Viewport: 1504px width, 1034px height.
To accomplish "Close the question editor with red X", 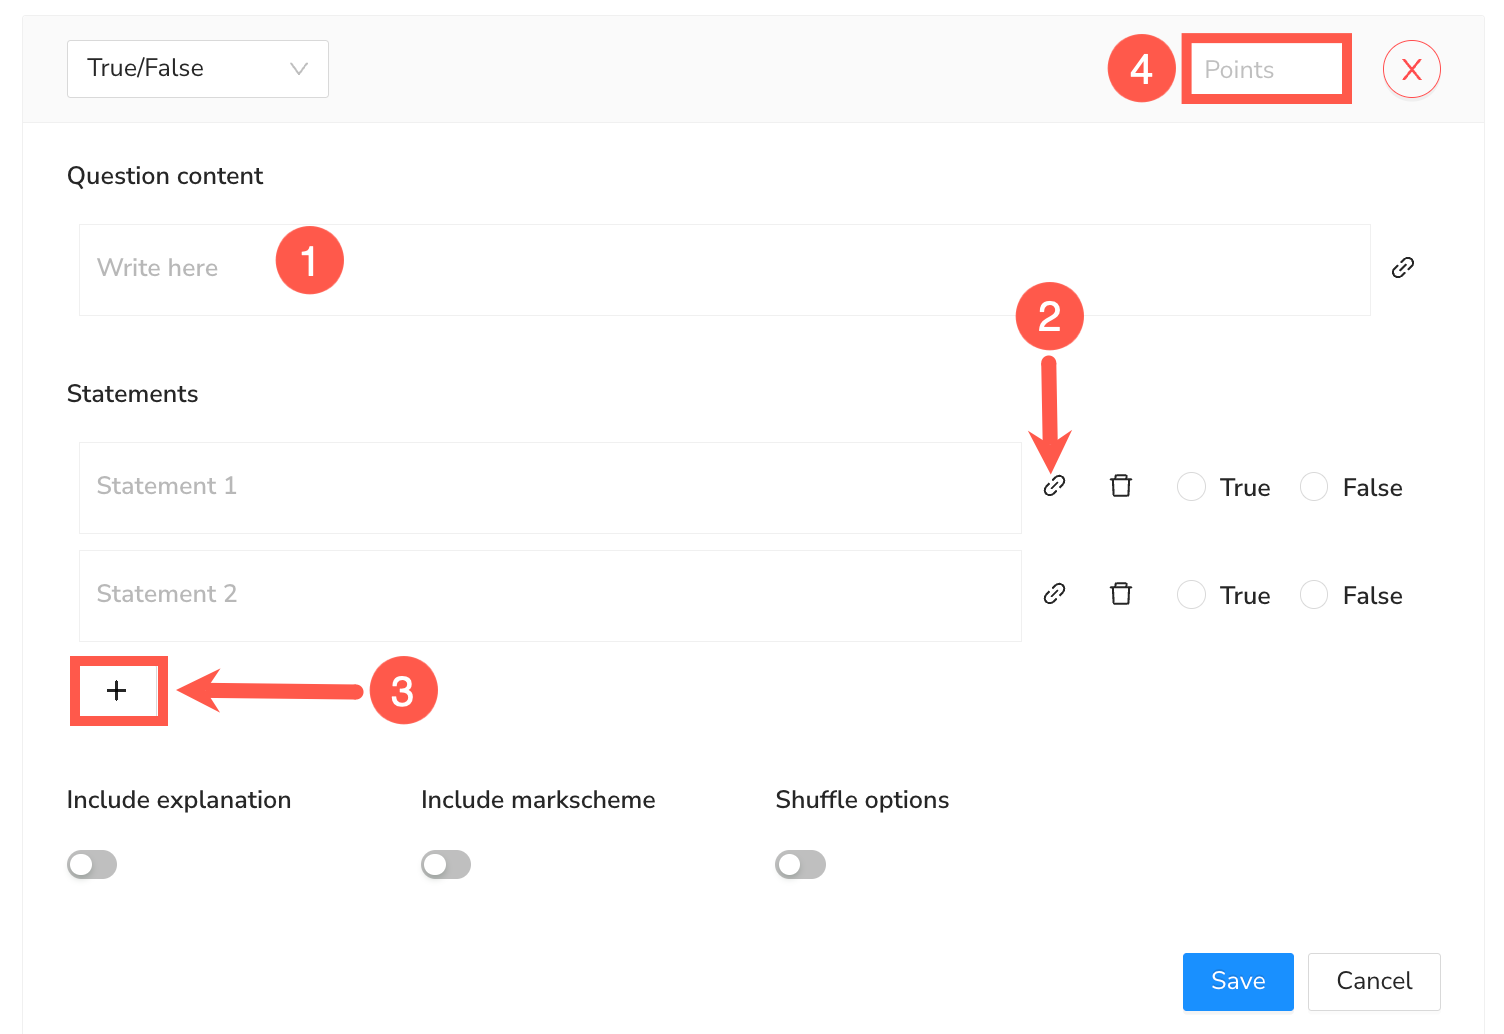I will (x=1411, y=69).
